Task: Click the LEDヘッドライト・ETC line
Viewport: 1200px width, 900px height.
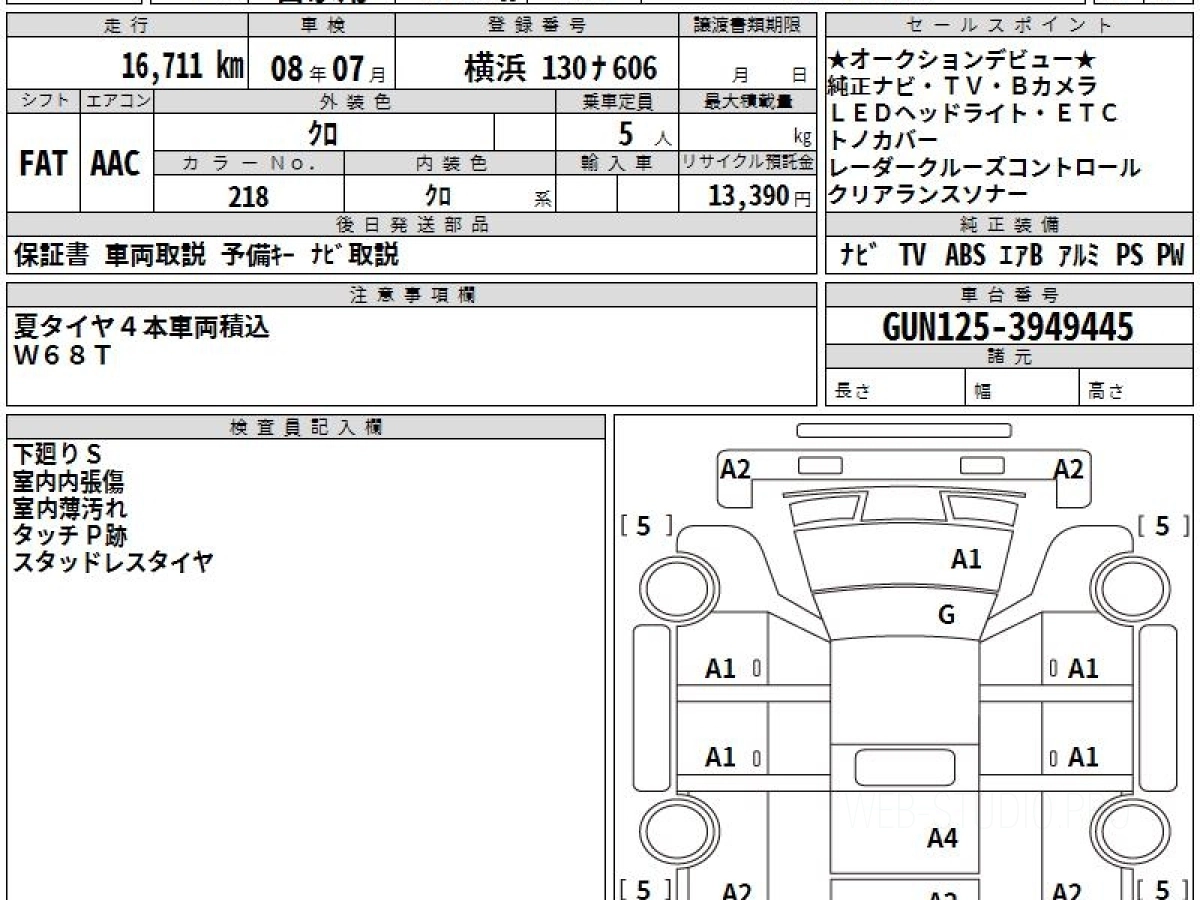Action: tap(973, 113)
